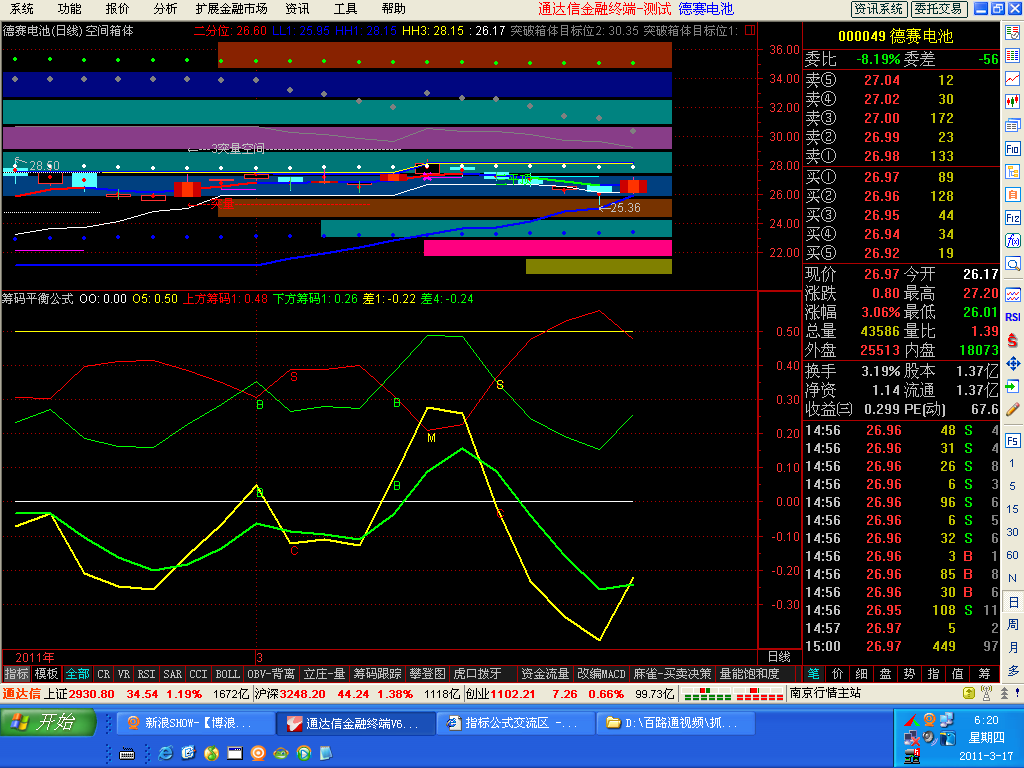Open the 扩展金融市场 menu
This screenshot has height=768, width=1024.
pos(231,9)
